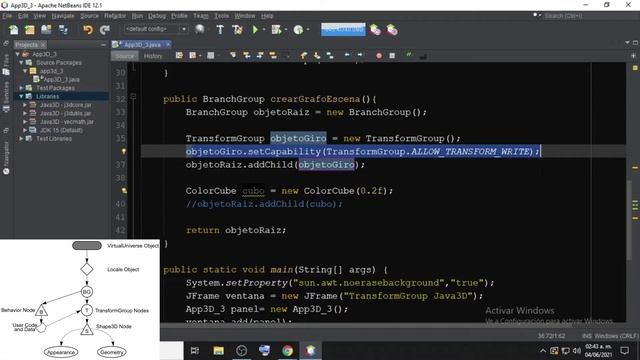Open Google Chrome from the taskbar
The image size is (640, 360).
click(x=287, y=351)
